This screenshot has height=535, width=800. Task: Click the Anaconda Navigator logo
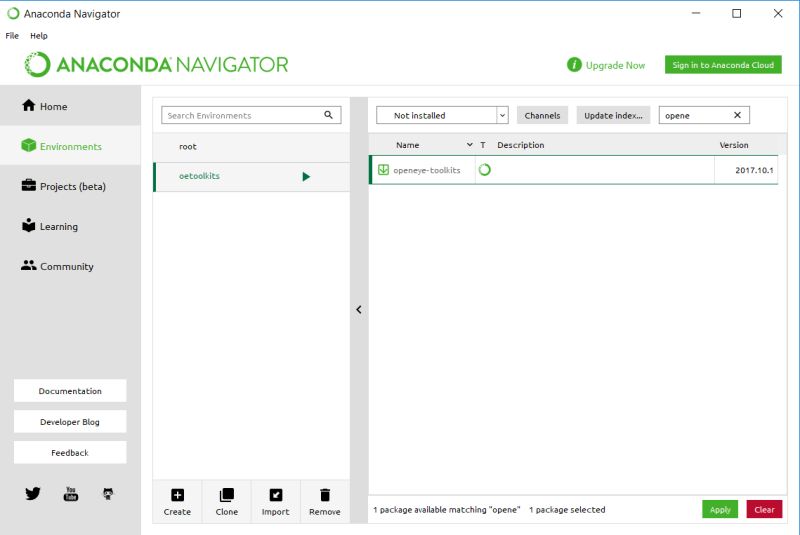(x=156, y=65)
